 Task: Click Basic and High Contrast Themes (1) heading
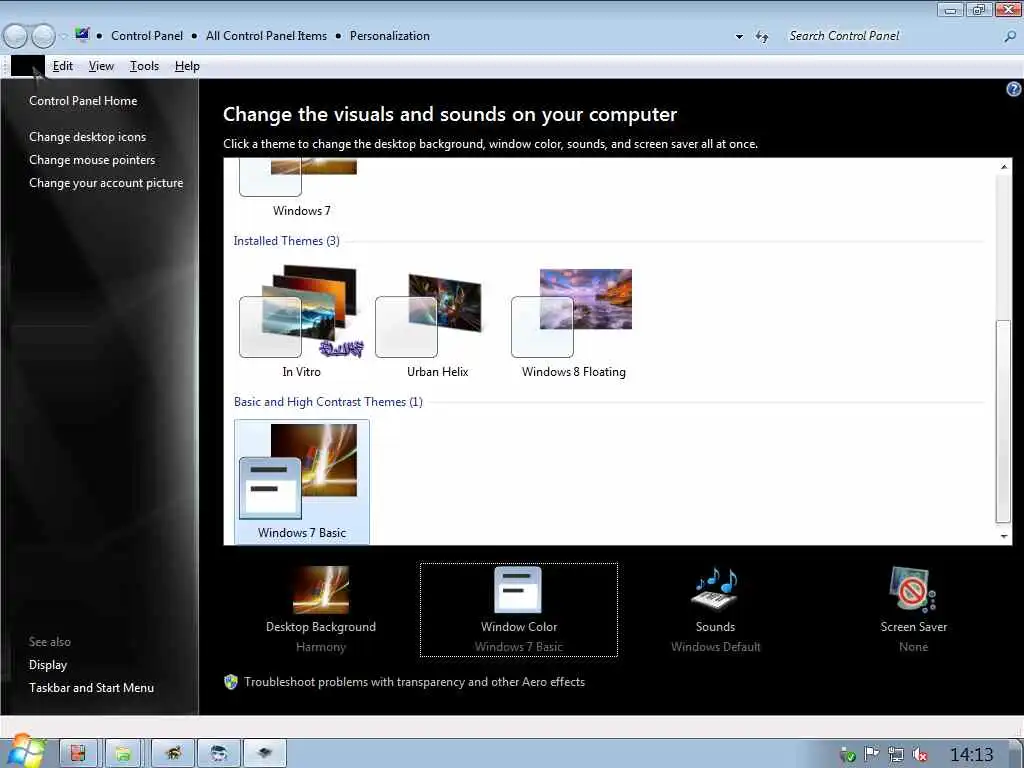pyautogui.click(x=328, y=402)
